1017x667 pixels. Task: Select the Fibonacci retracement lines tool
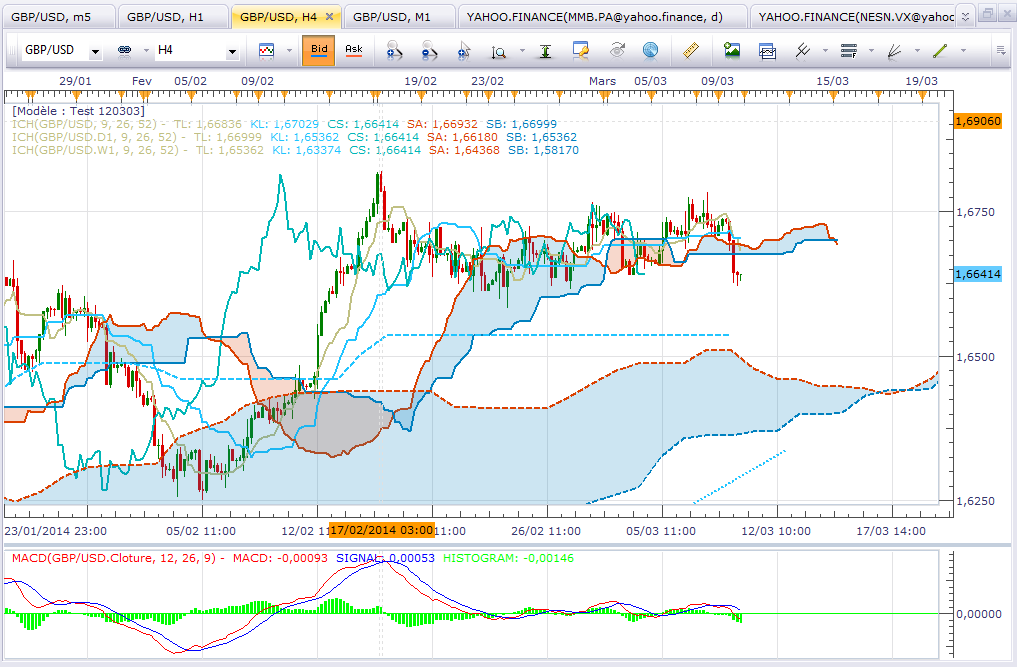pos(848,51)
